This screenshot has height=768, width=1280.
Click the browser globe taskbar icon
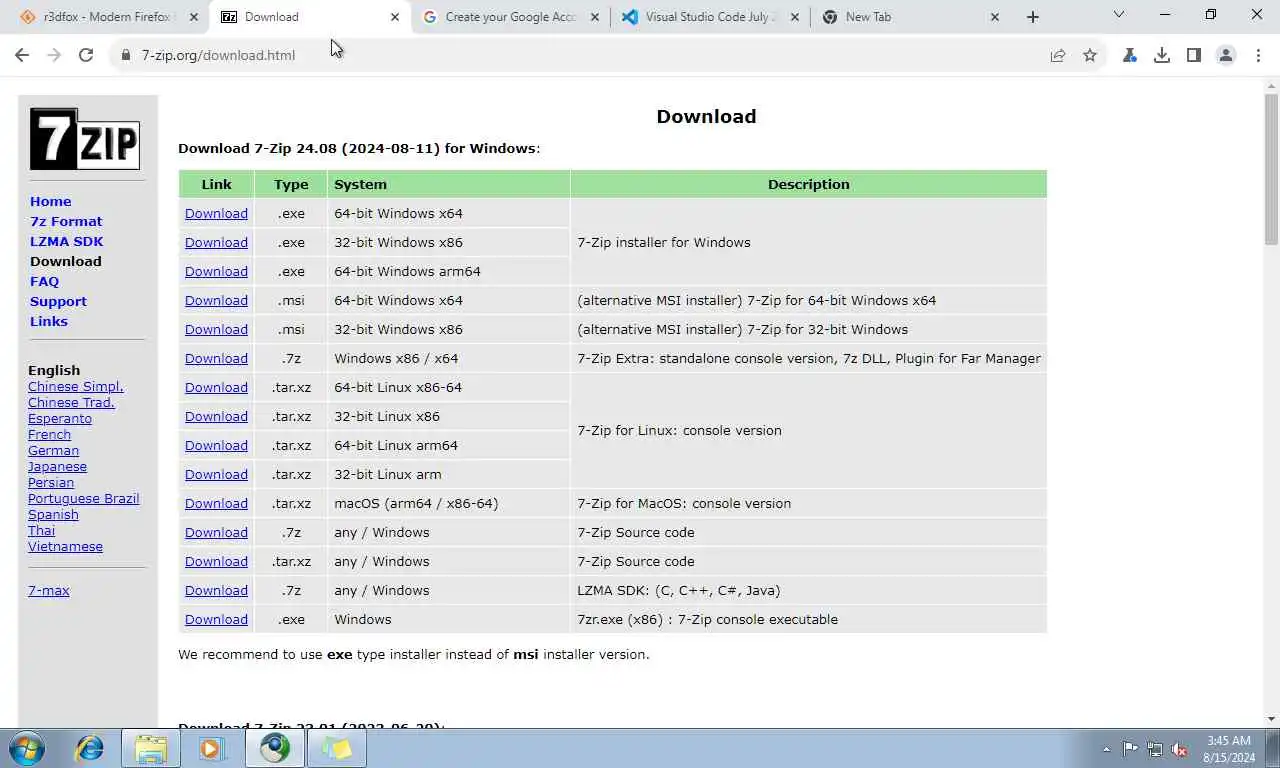coord(275,748)
